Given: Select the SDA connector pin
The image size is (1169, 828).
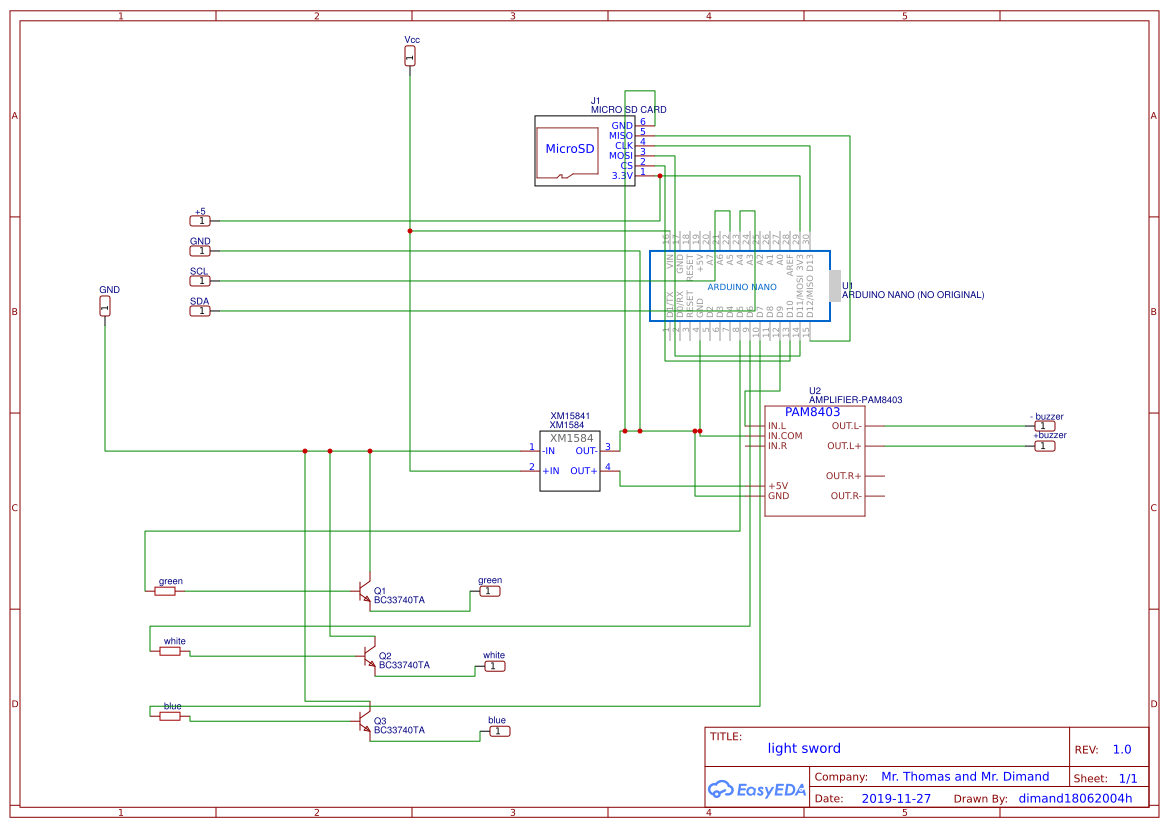Looking at the screenshot, I should [x=201, y=311].
